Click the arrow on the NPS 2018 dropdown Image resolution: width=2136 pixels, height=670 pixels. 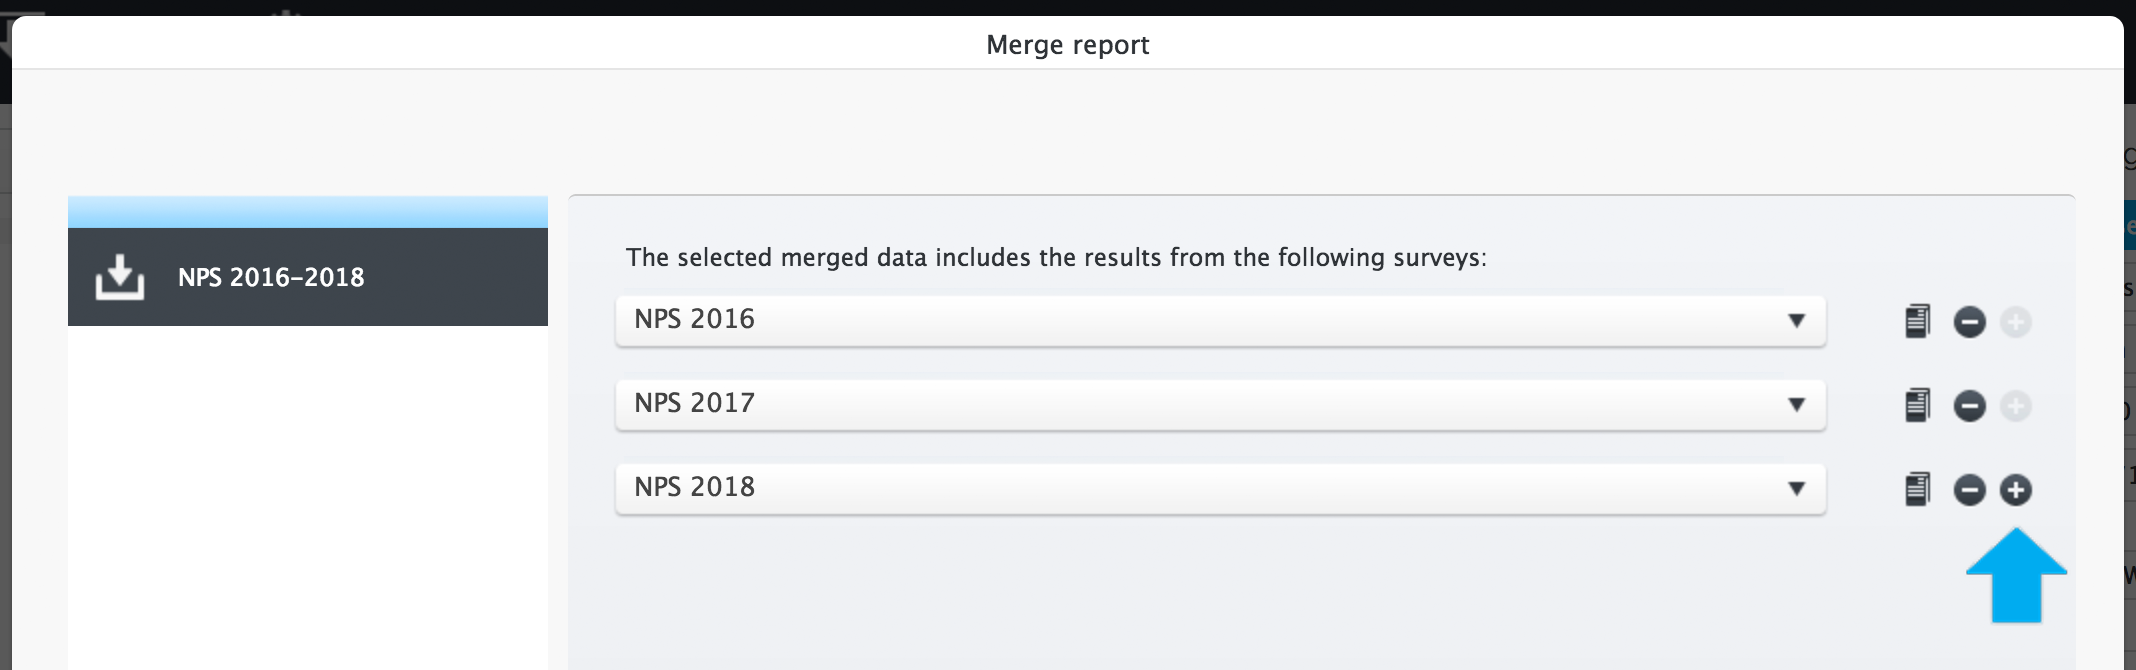(x=1796, y=489)
